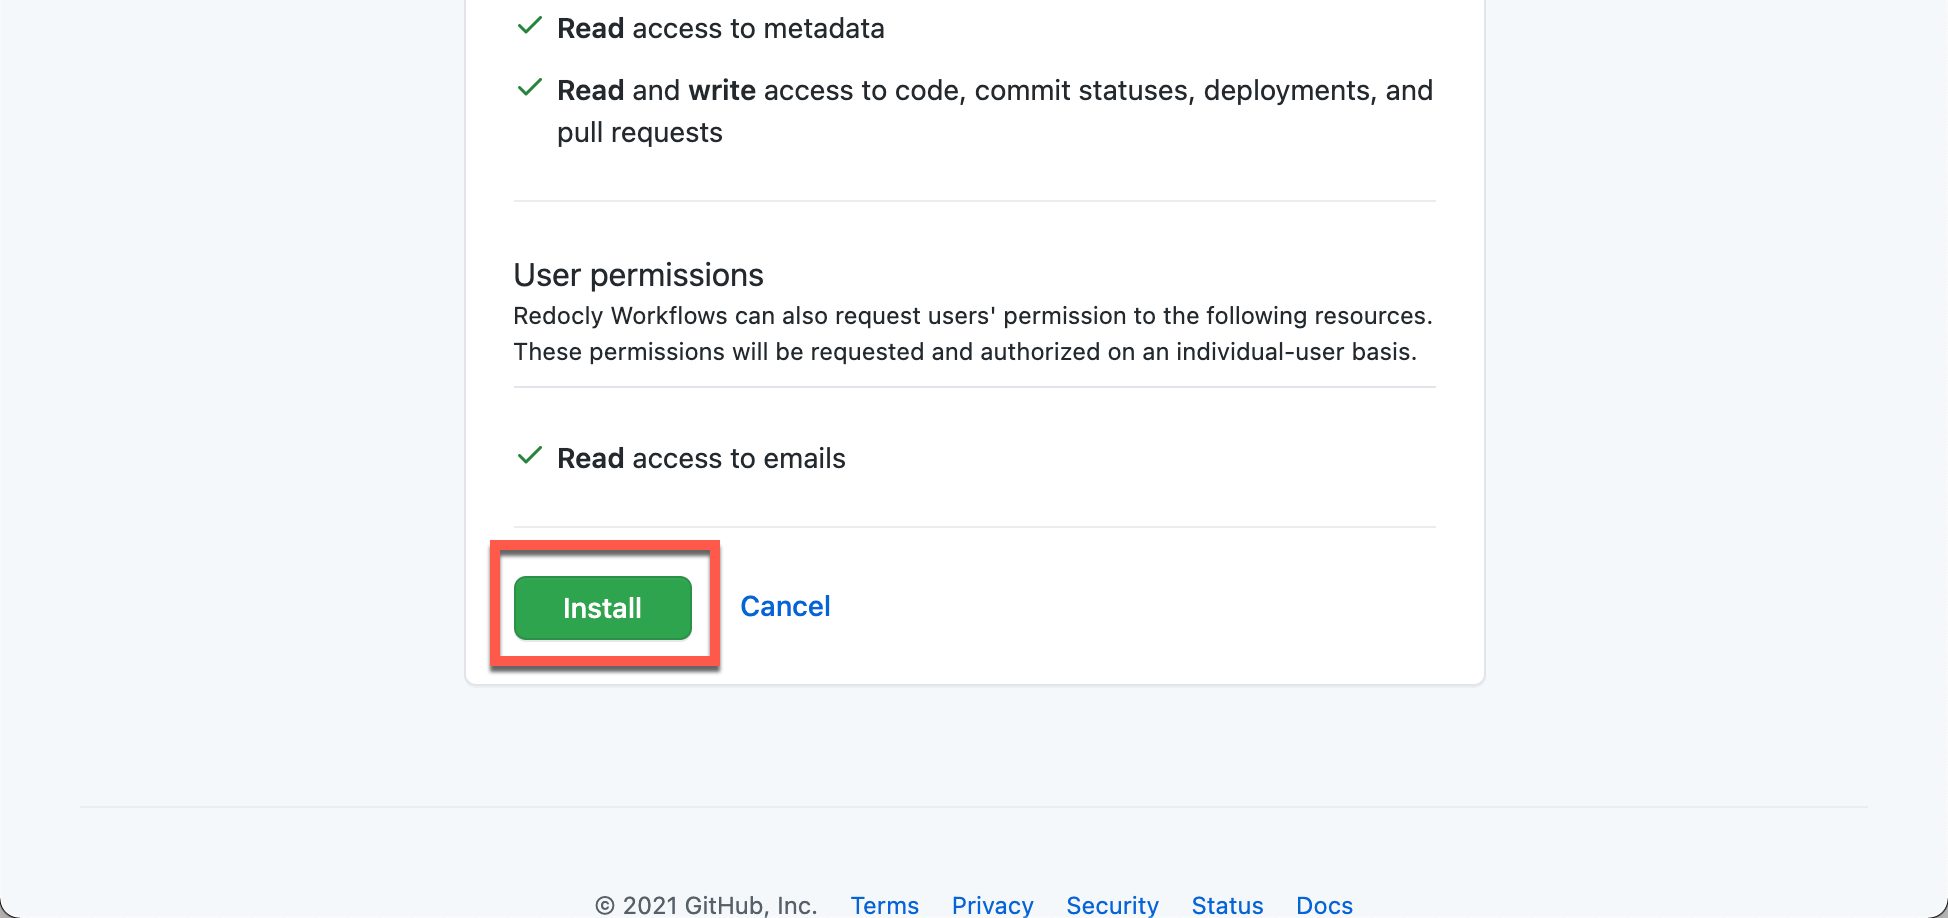
Task: Open the Security footer link
Action: [x=1112, y=905]
